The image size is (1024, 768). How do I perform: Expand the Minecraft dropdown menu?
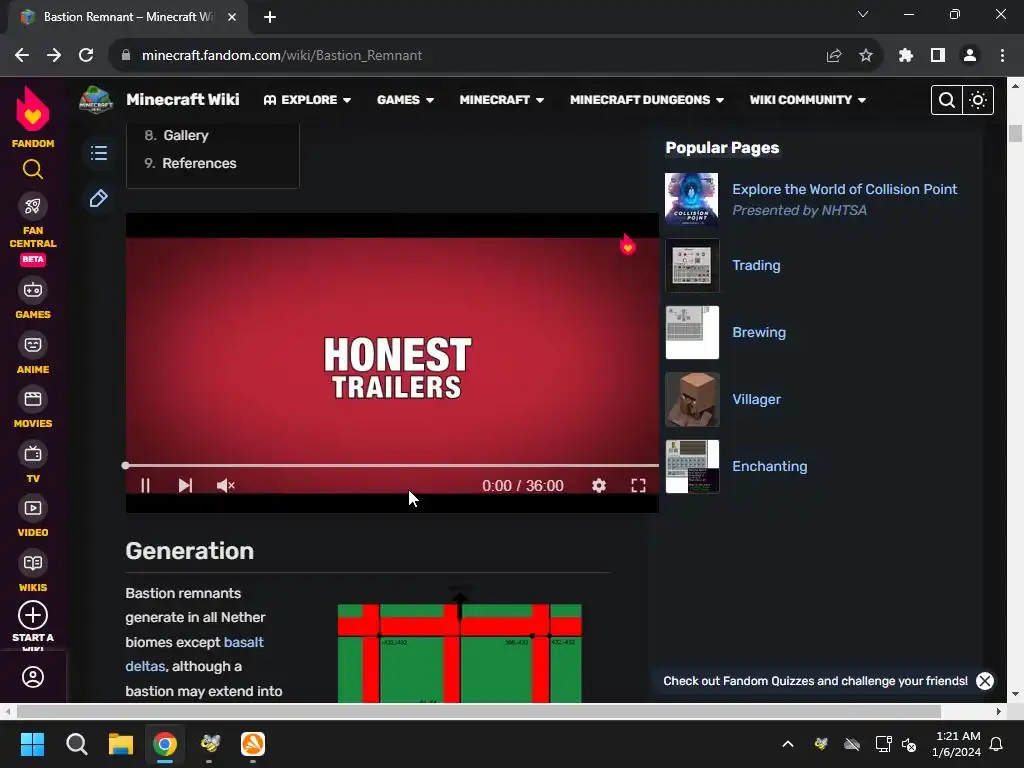(x=501, y=100)
